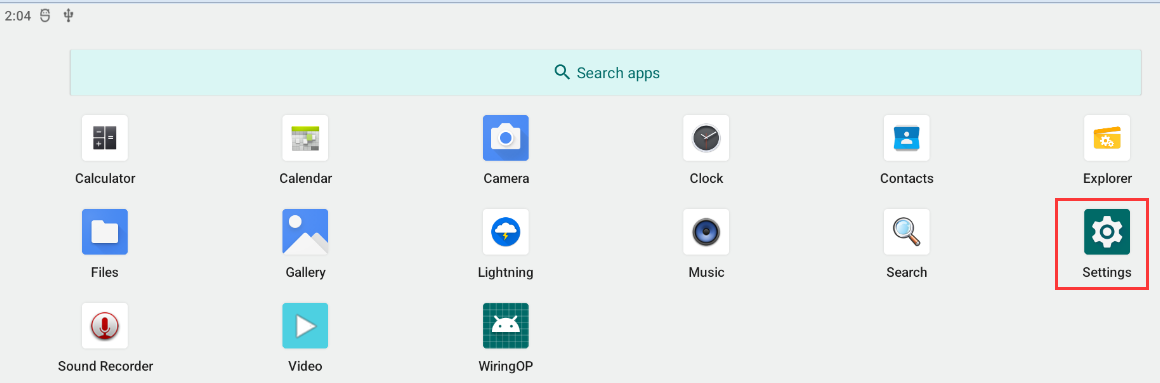The image size is (1160, 383).
Task: Open the Camera app icon
Action: tap(506, 138)
